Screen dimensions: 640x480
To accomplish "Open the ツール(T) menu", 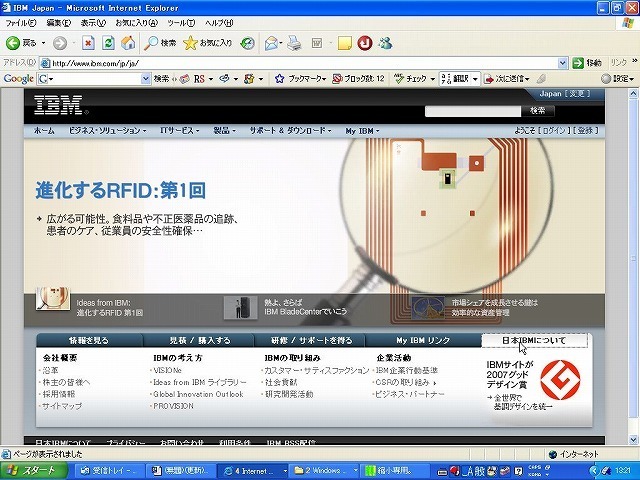I will point(181,23).
